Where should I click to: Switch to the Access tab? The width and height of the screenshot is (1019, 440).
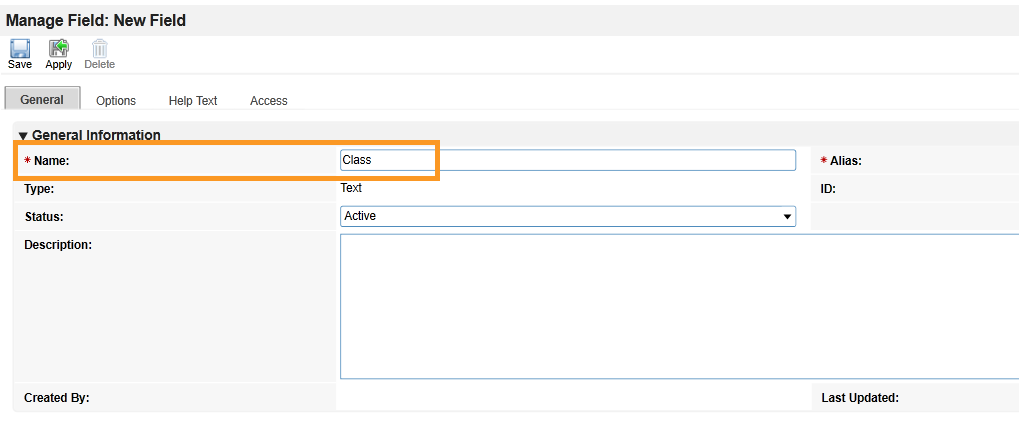point(268,101)
